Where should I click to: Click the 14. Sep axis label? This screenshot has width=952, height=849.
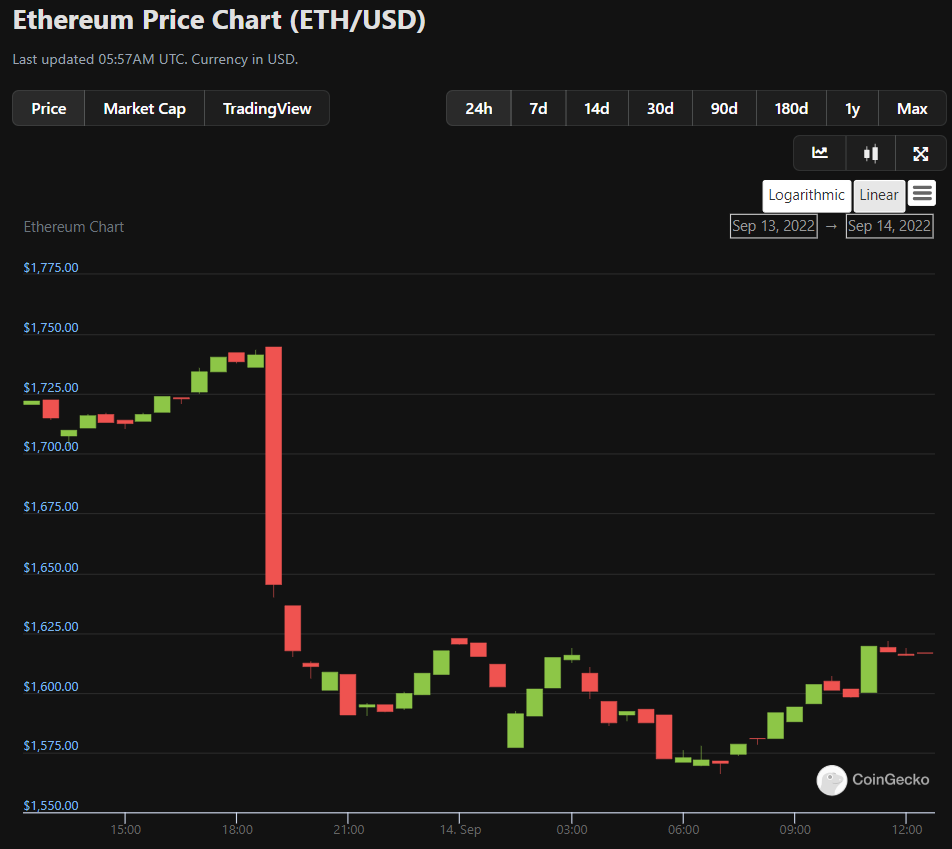coord(460,830)
